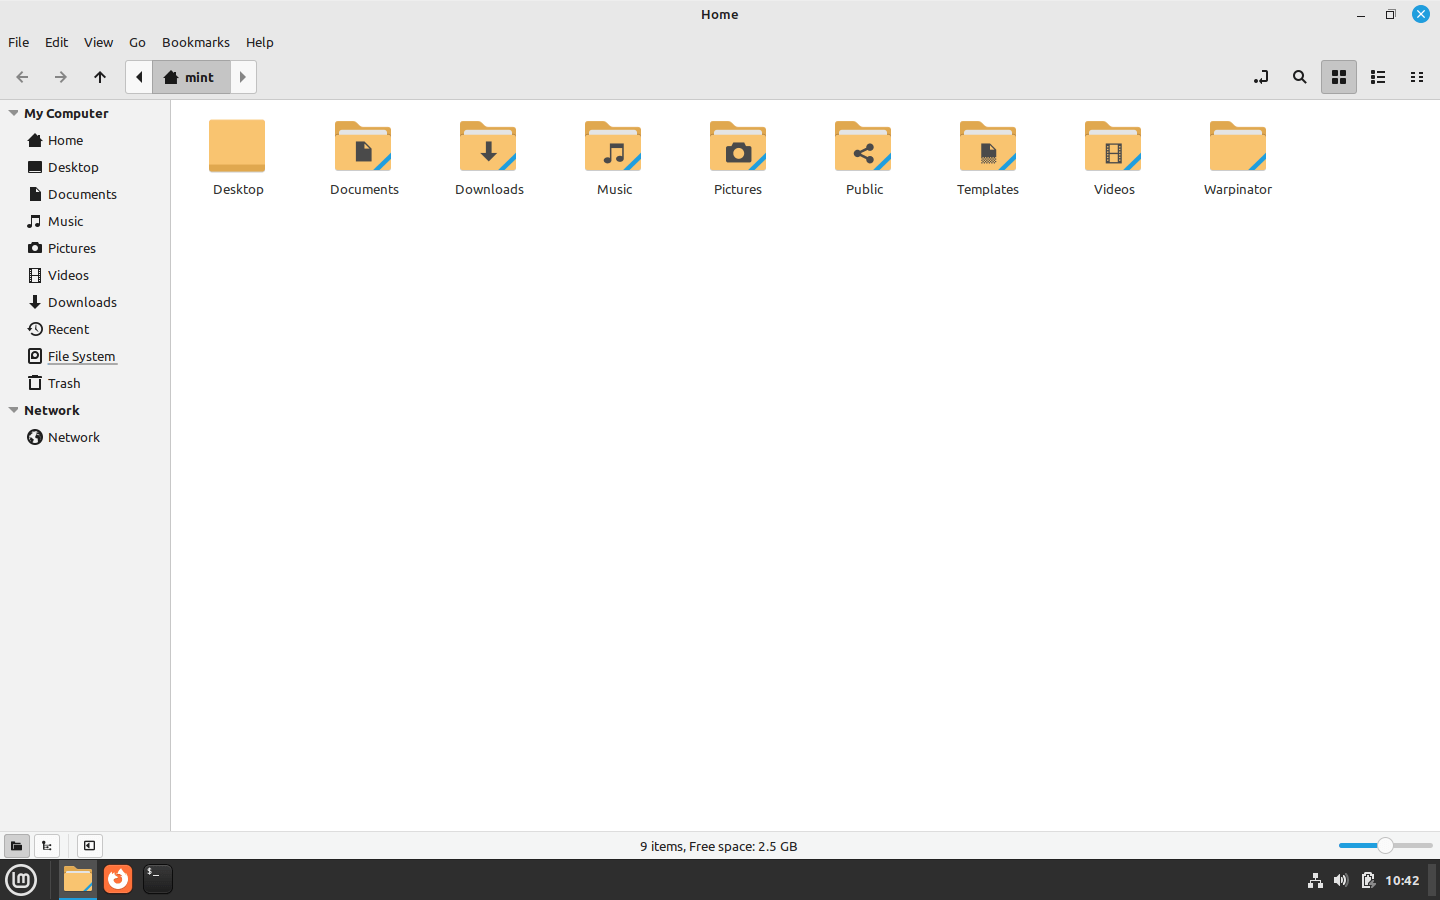Select the mint path button
The height and width of the screenshot is (900, 1440).
coord(191,77)
